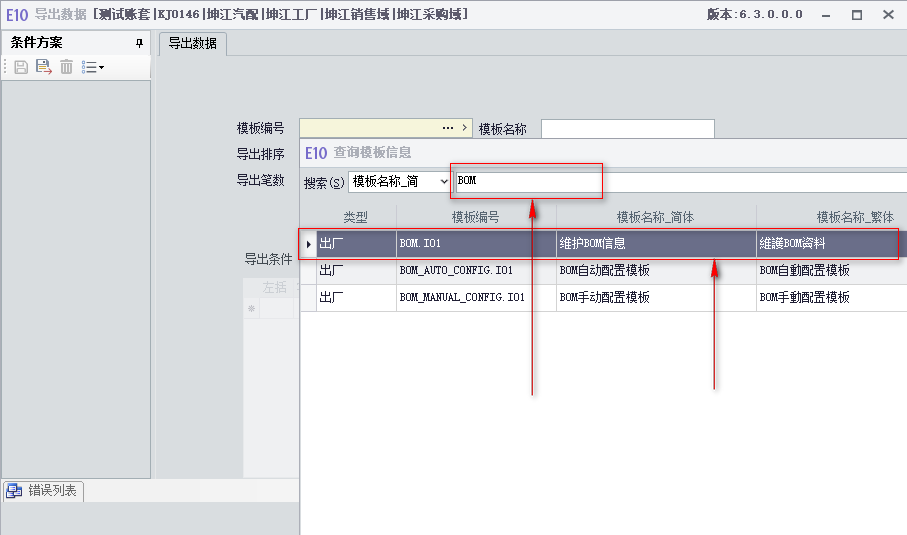
Task: Sort by the 模板名称_简体 column header
Action: click(655, 217)
